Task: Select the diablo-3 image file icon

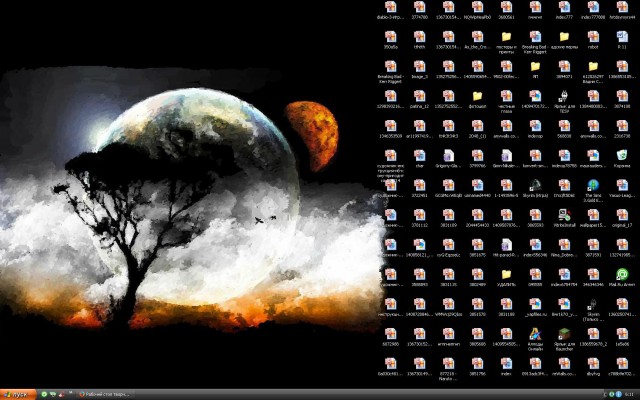Action: [x=390, y=7]
